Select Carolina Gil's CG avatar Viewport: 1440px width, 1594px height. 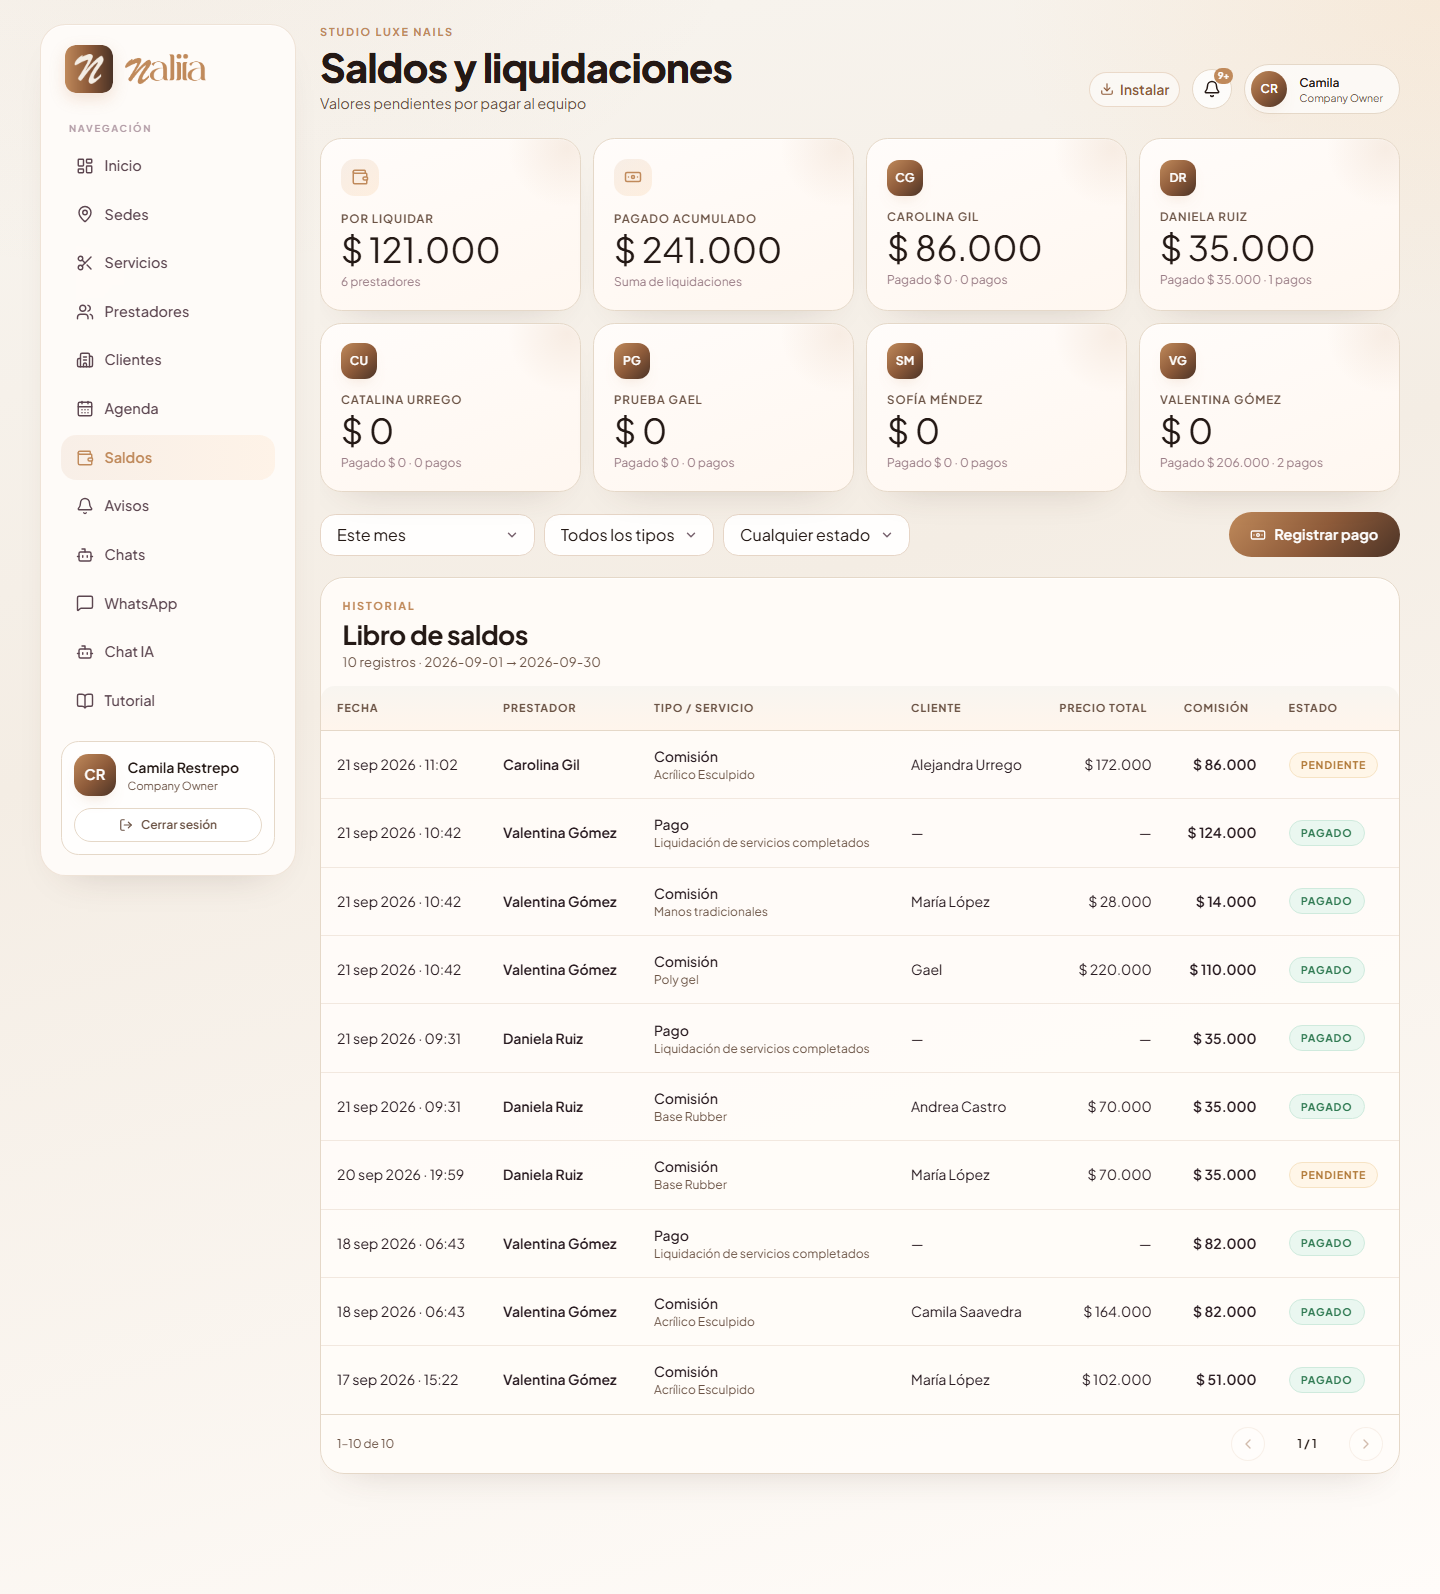(905, 177)
